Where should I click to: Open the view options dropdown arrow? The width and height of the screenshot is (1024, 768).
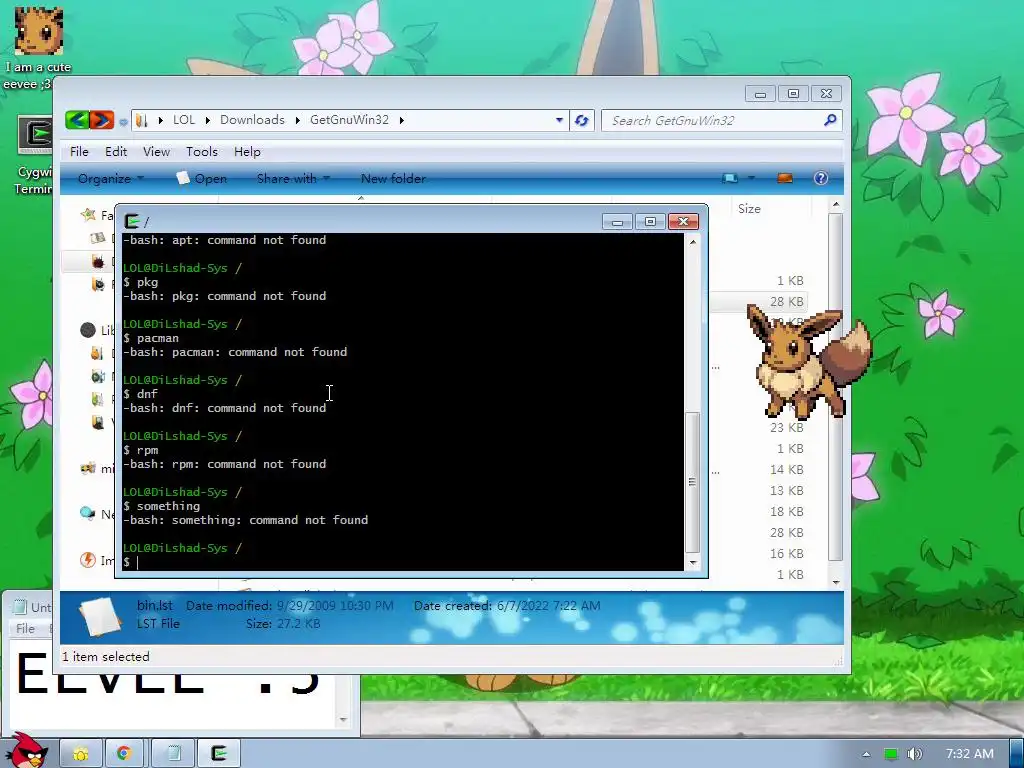point(751,178)
